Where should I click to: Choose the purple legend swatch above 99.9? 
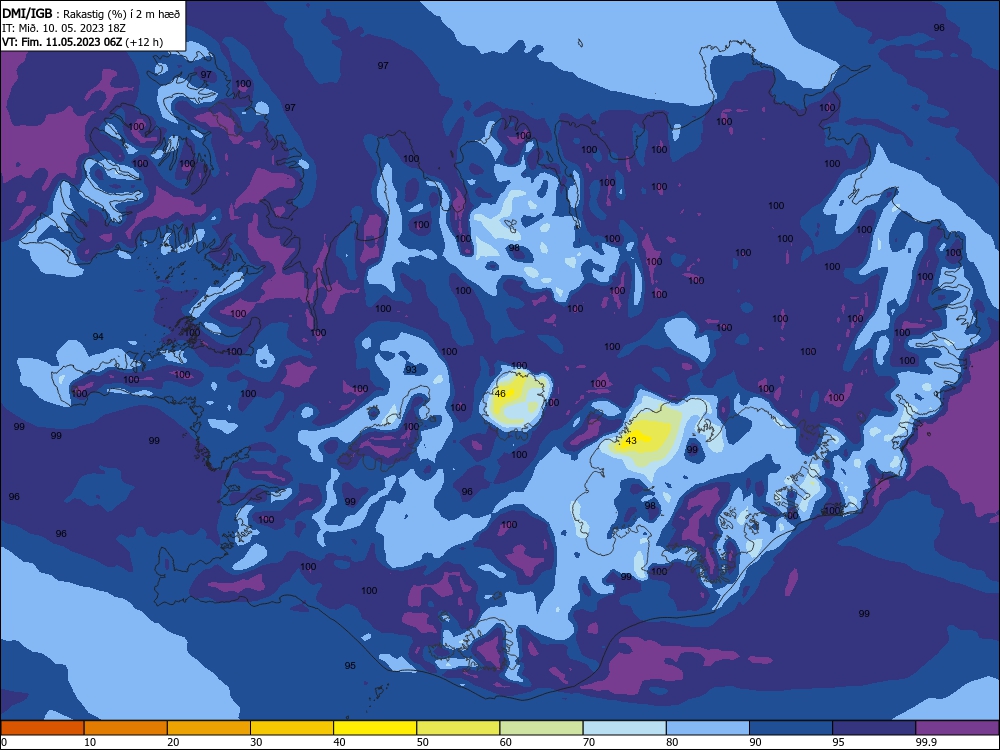(x=957, y=728)
